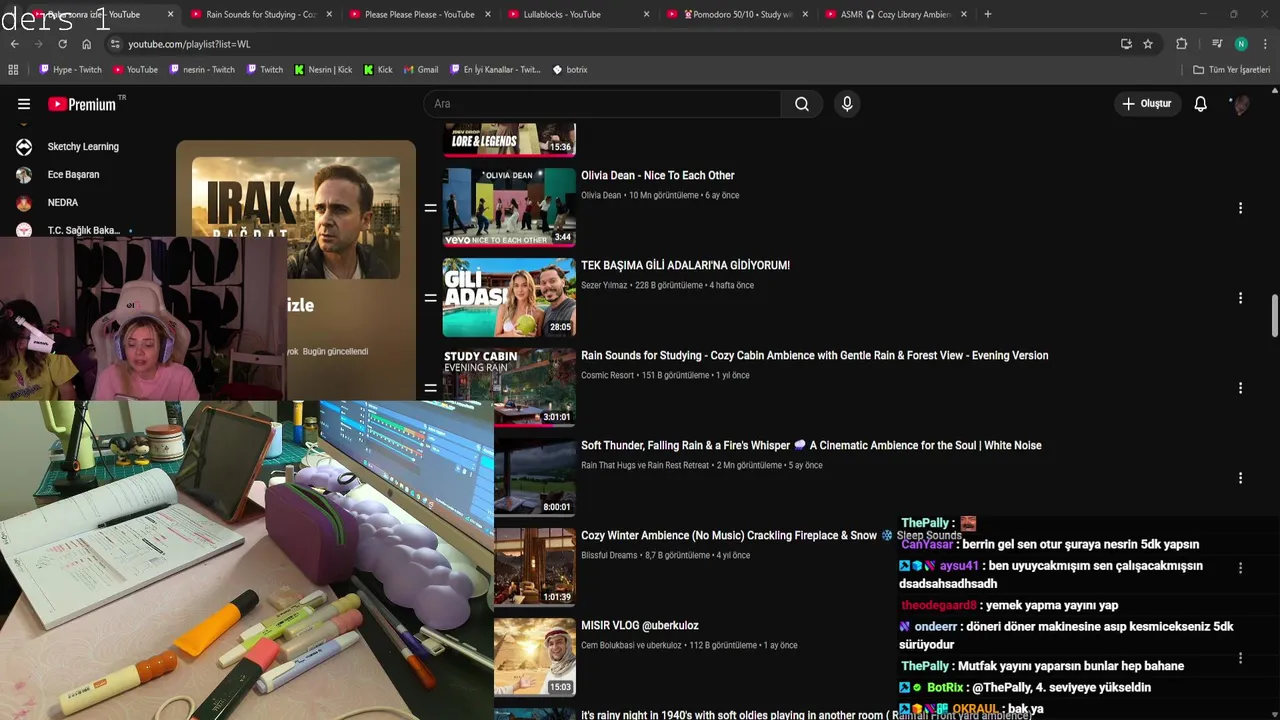The width and height of the screenshot is (1280, 720).
Task: Open the install app icon in the address bar
Action: coord(1126,44)
